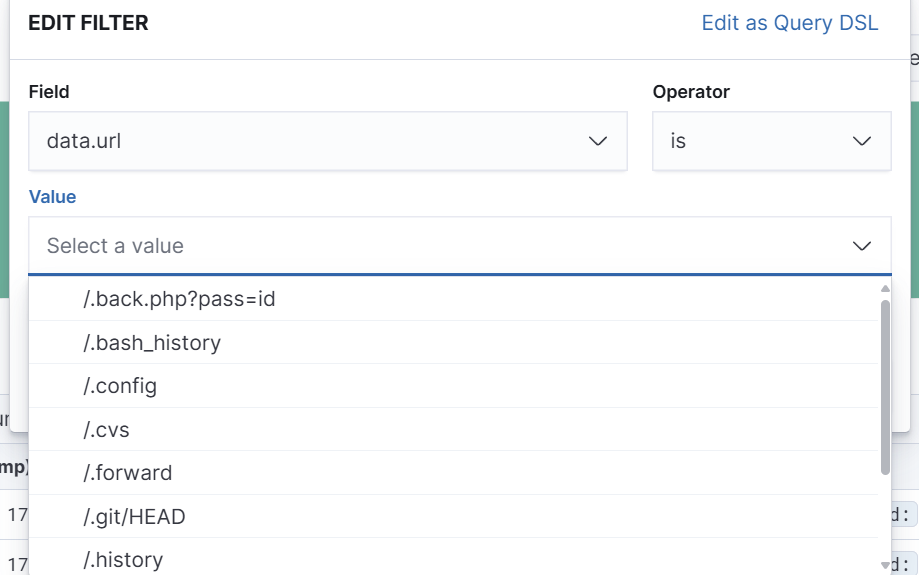919x575 pixels.
Task: Click the Operator chevron arrow icon
Action: (x=861, y=141)
